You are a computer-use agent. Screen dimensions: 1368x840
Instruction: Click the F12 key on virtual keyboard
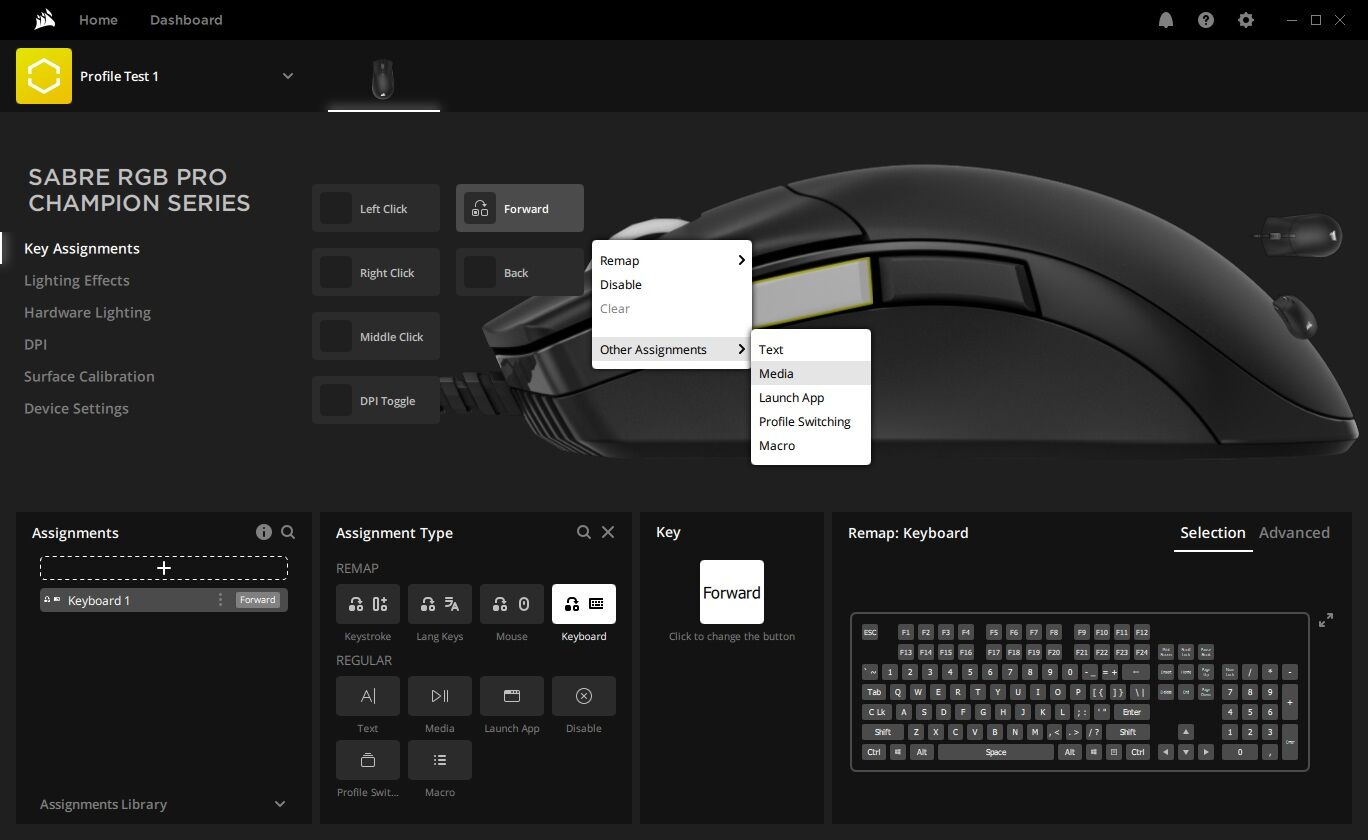click(x=1142, y=632)
